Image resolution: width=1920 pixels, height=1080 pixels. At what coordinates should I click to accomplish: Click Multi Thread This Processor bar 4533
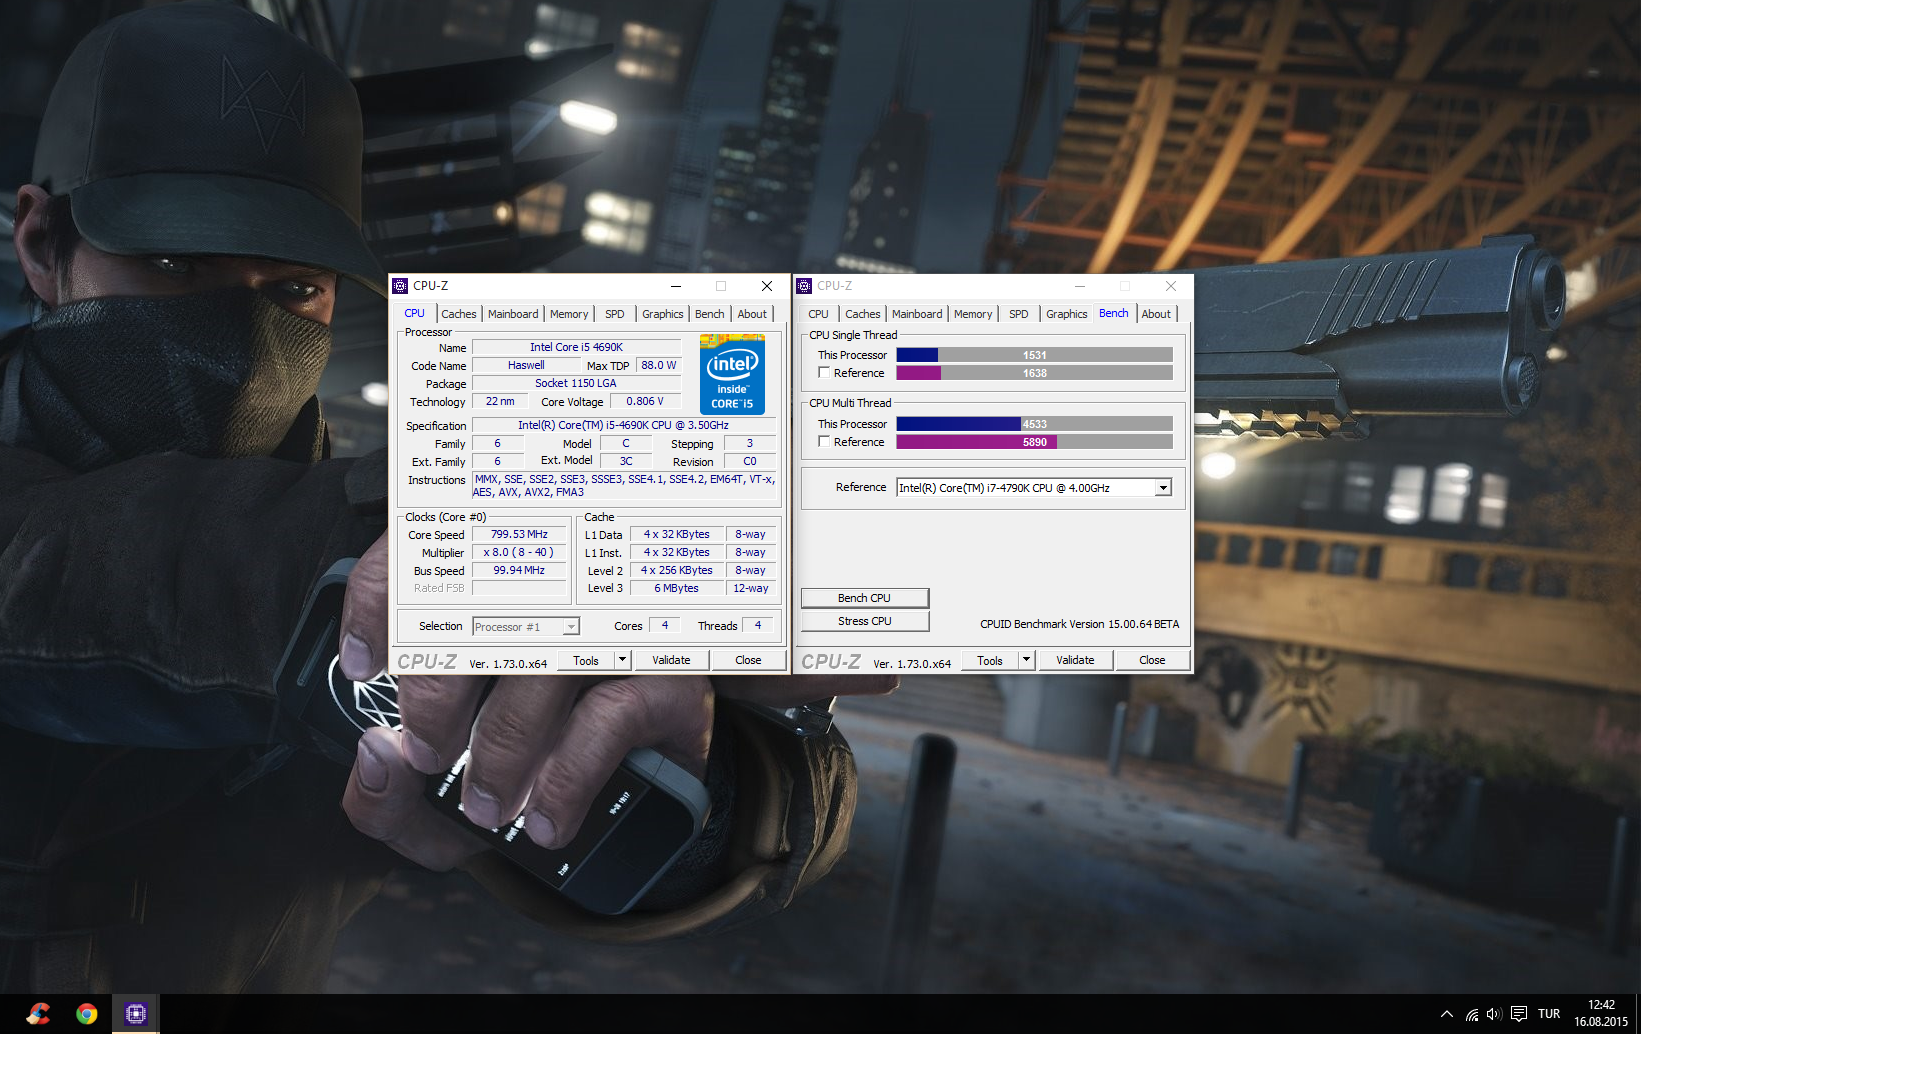1034,424
